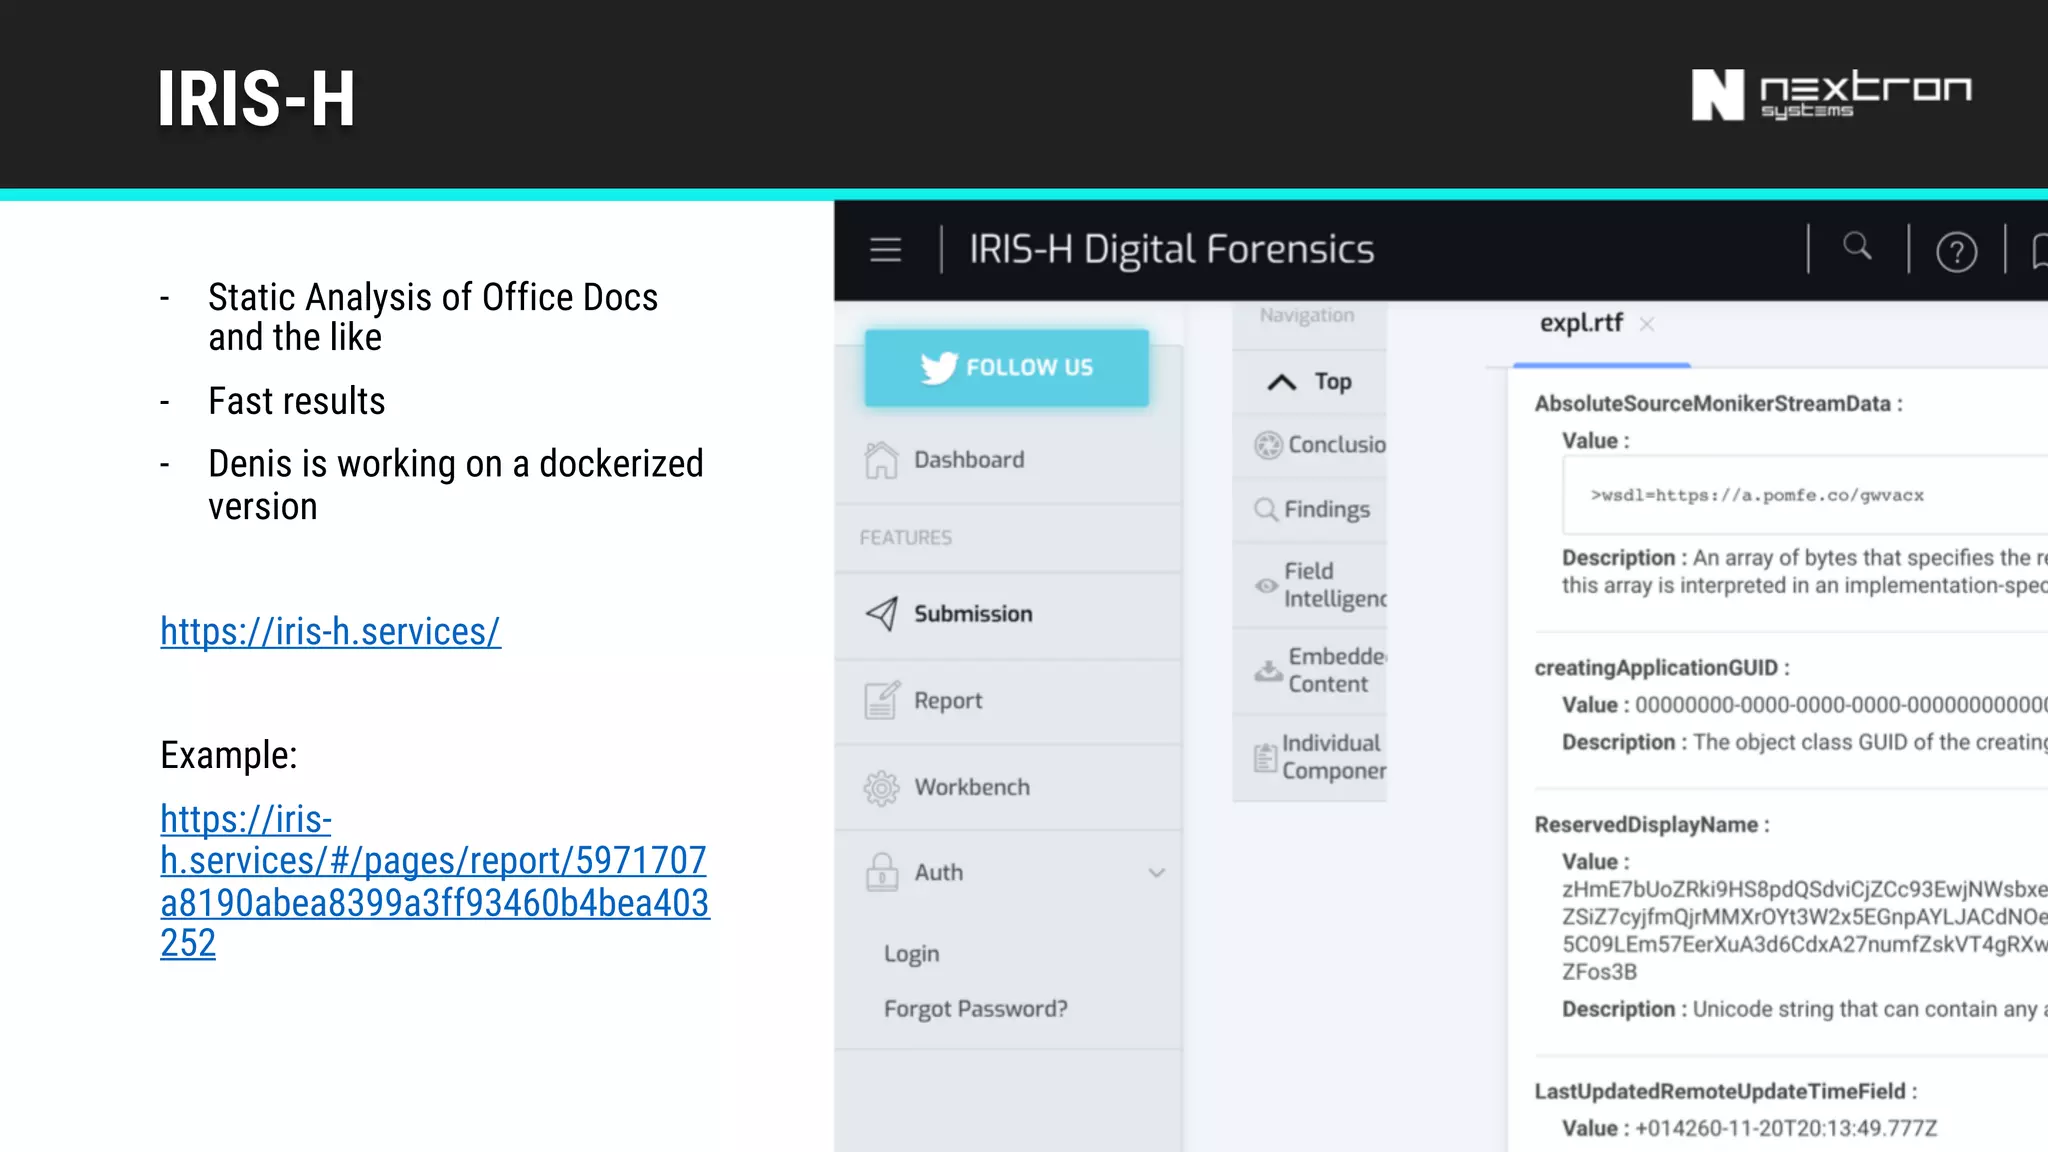2048x1152 pixels.
Task: Go to Field Intelligence section
Action: click(1310, 585)
